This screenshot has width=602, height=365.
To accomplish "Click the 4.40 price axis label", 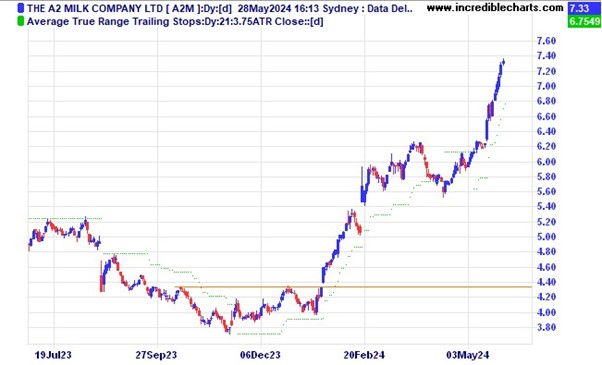I will pyautogui.click(x=546, y=282).
